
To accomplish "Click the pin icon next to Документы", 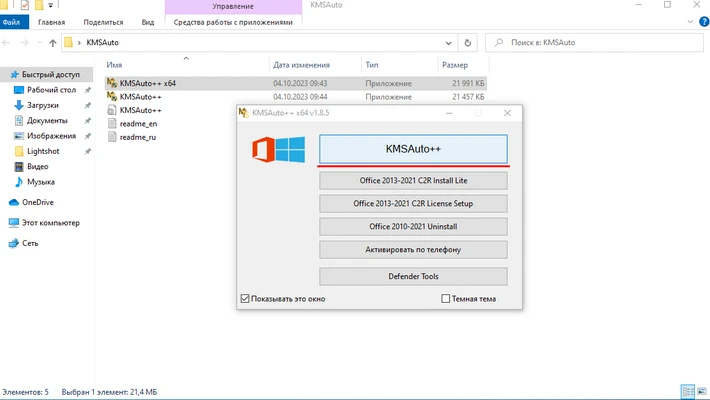I will (88, 121).
